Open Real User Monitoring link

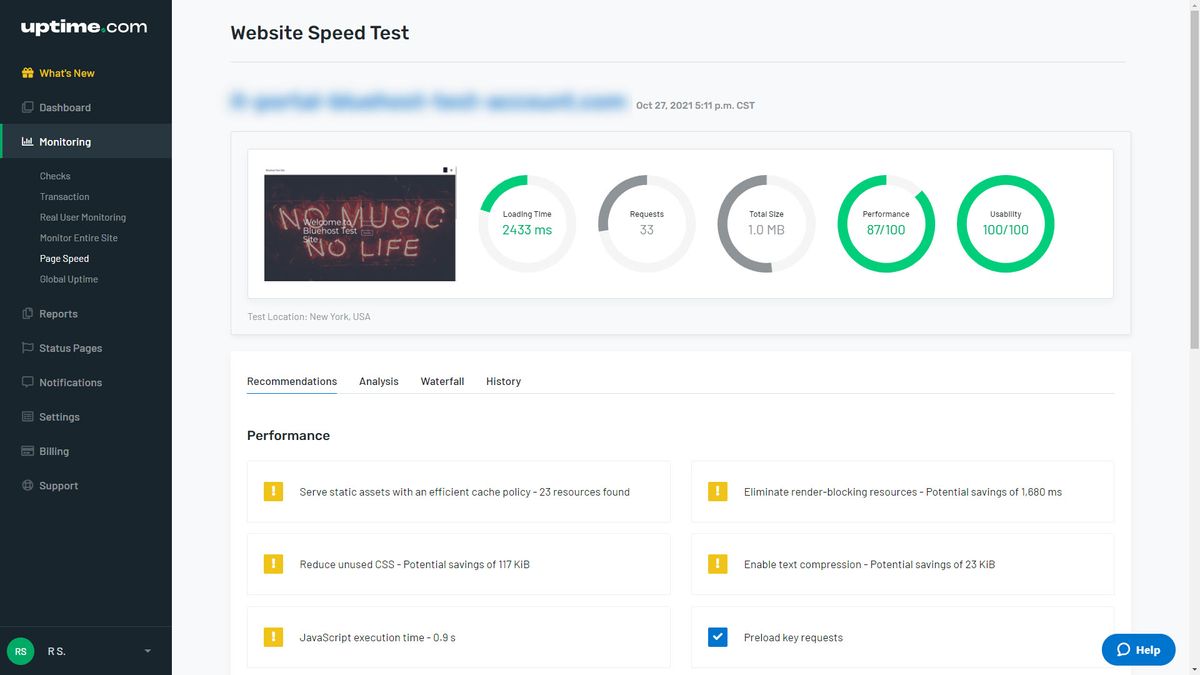82,217
